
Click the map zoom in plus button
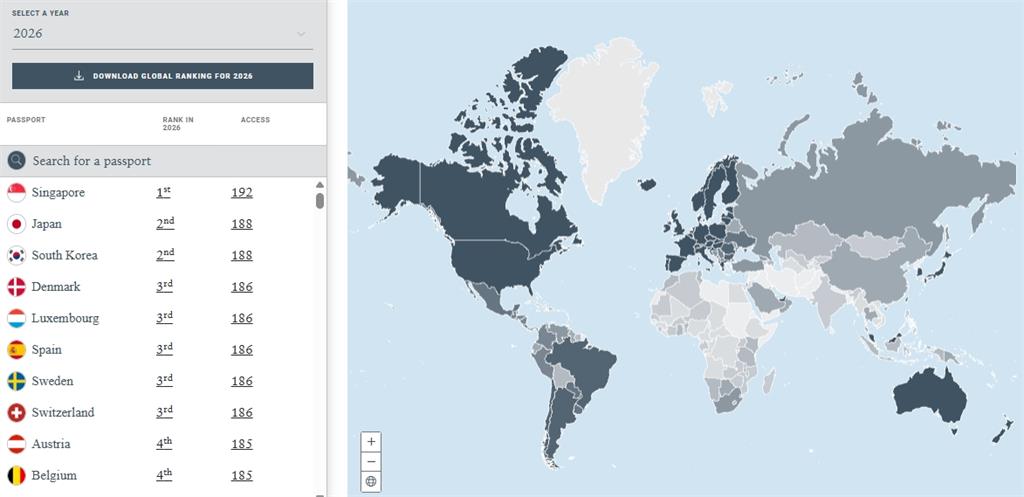pos(371,441)
